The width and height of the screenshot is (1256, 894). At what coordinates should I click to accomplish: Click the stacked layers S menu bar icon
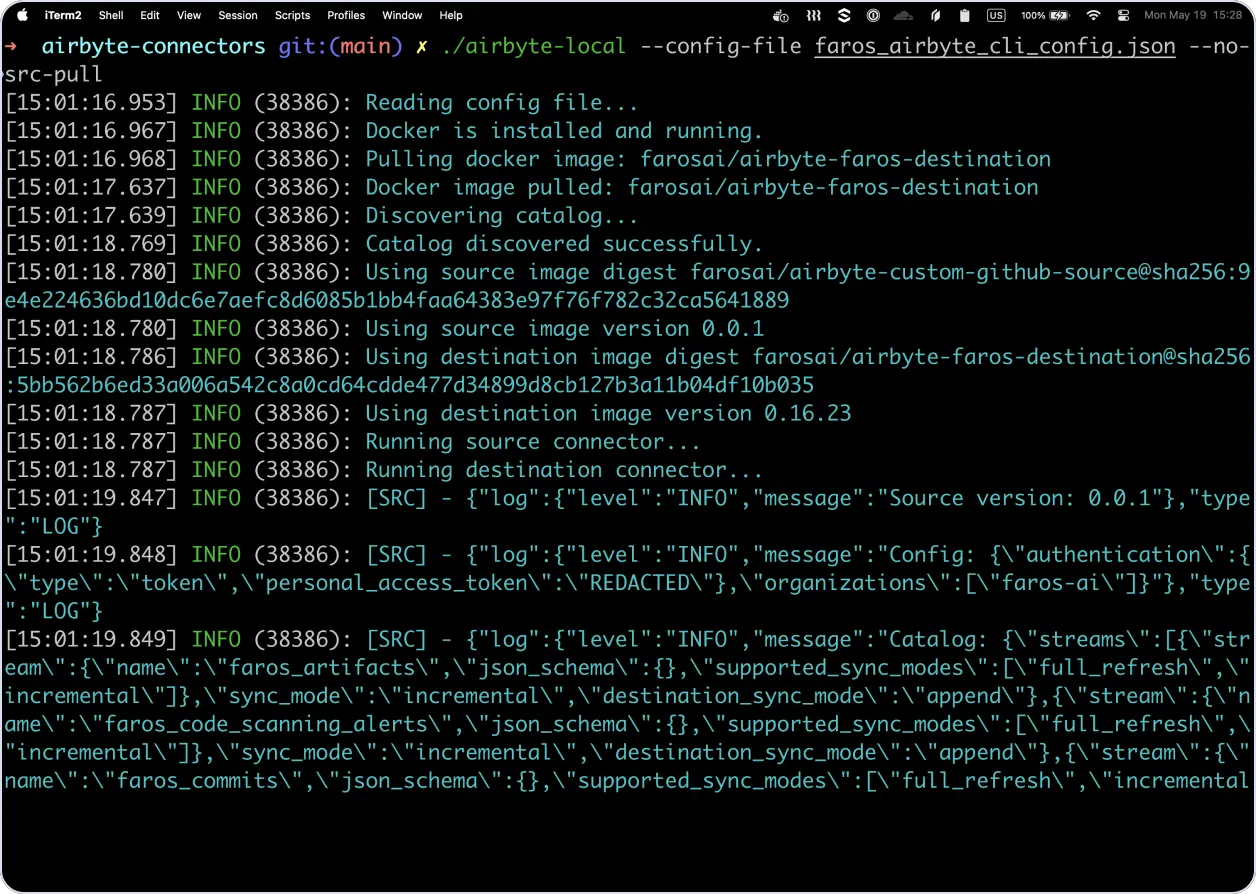tap(844, 15)
